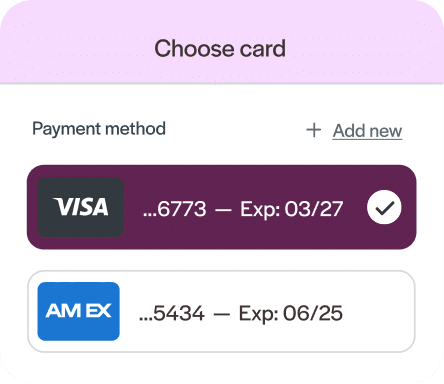Click the plus icon beside Add new

[x=314, y=130]
